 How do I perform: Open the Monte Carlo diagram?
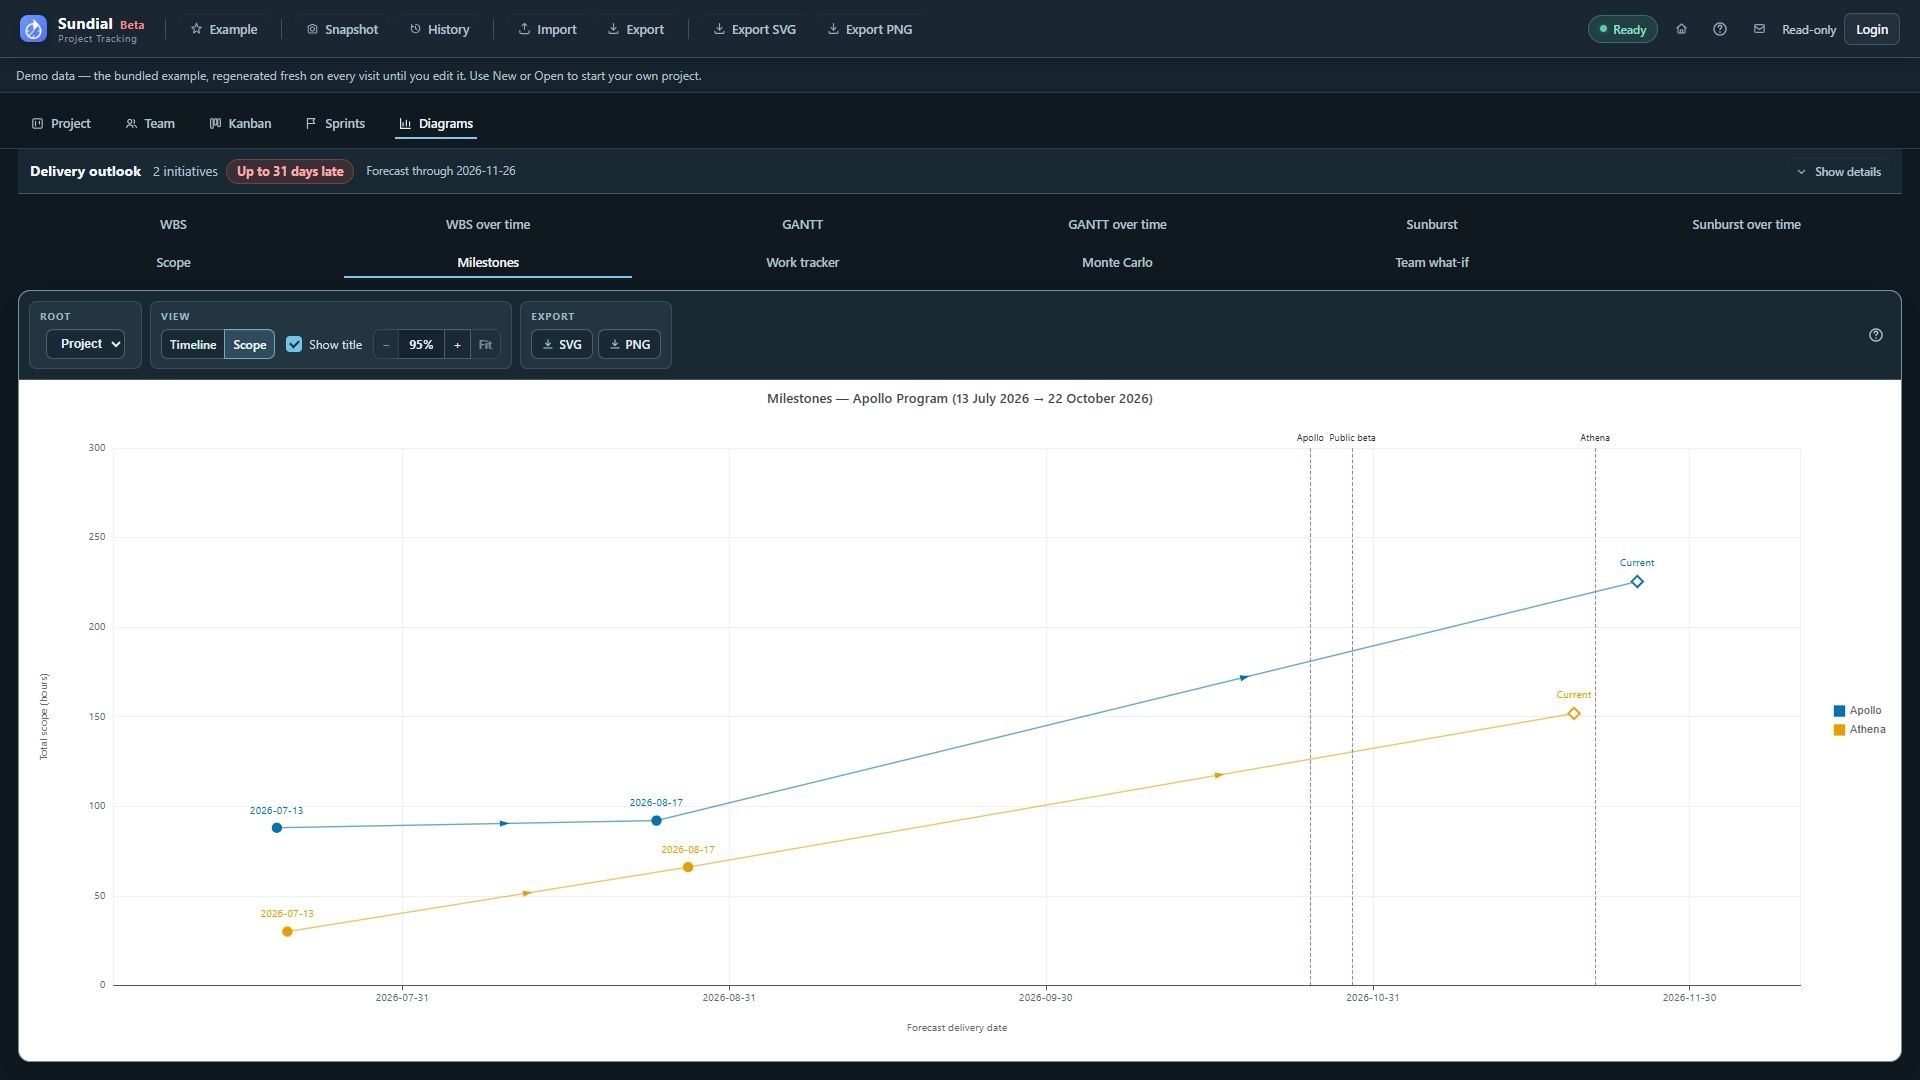click(x=1117, y=262)
